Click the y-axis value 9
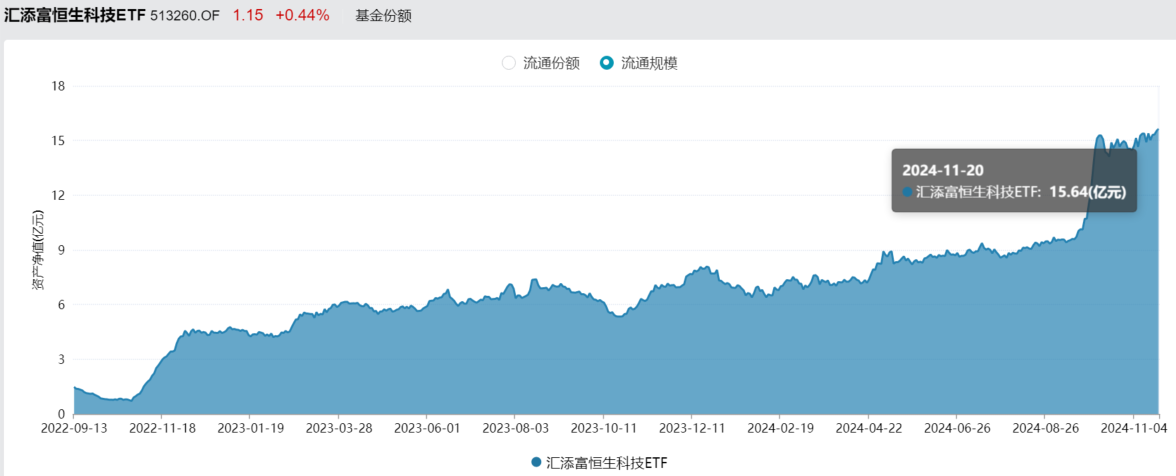Image resolution: width=1176 pixels, height=476 pixels. (62, 250)
